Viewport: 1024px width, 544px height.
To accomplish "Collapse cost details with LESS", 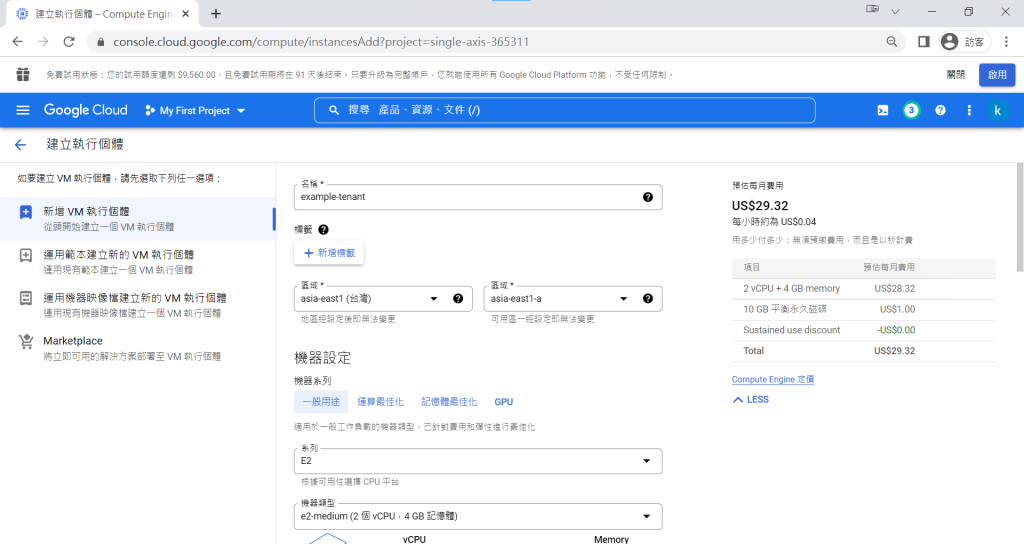I will [x=751, y=400].
